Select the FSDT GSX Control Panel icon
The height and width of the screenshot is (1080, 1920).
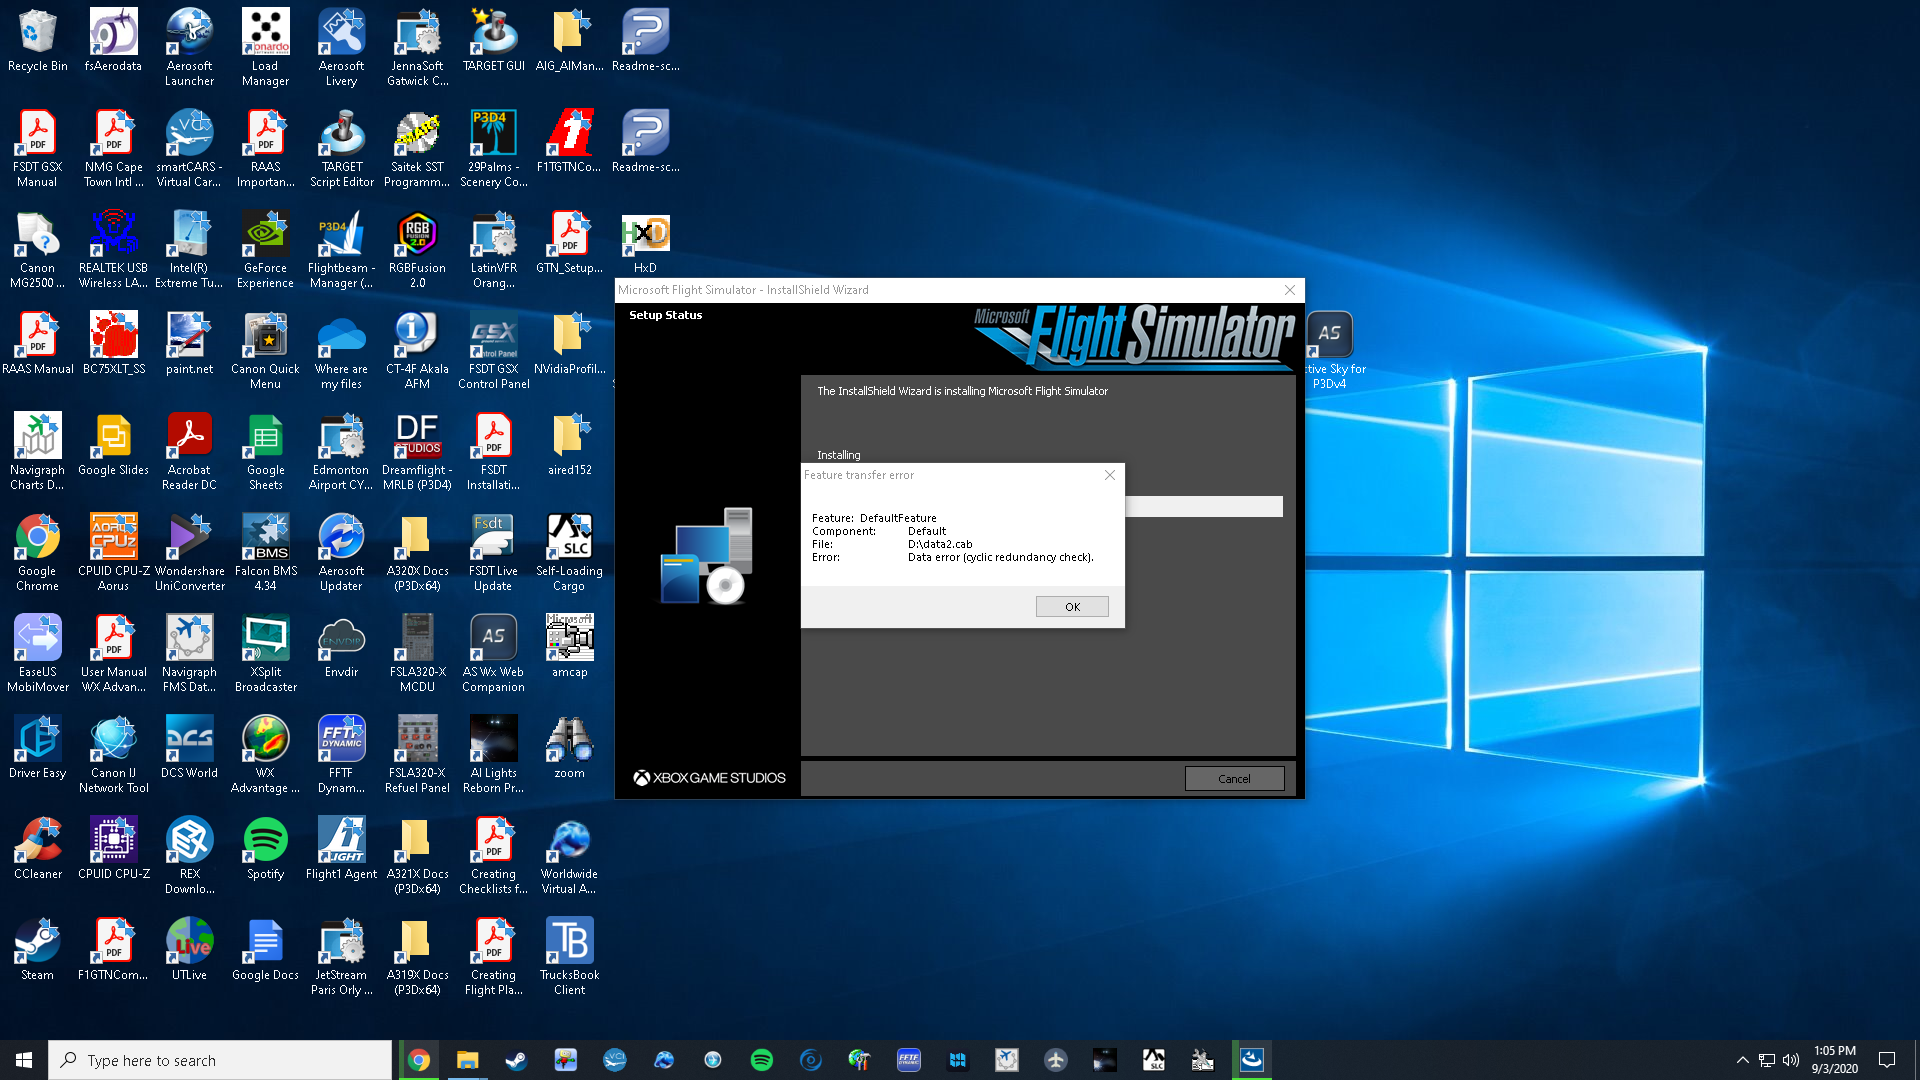point(494,350)
